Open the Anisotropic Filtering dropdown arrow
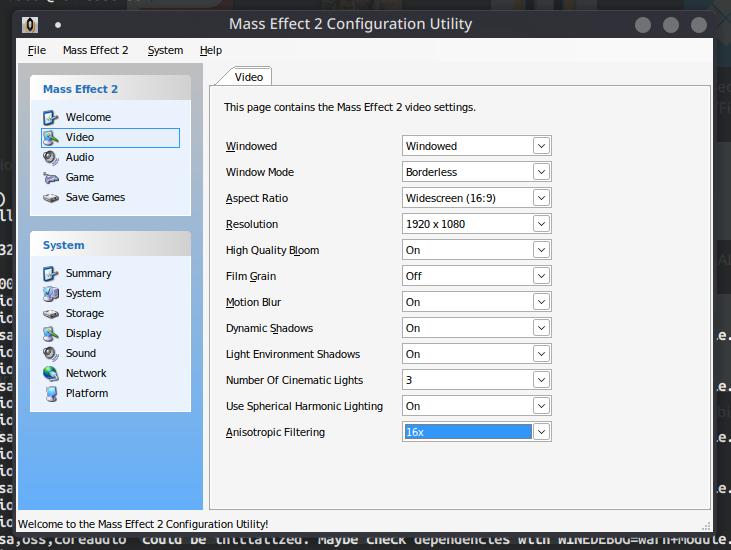Image resolution: width=731 pixels, height=550 pixels. click(541, 432)
